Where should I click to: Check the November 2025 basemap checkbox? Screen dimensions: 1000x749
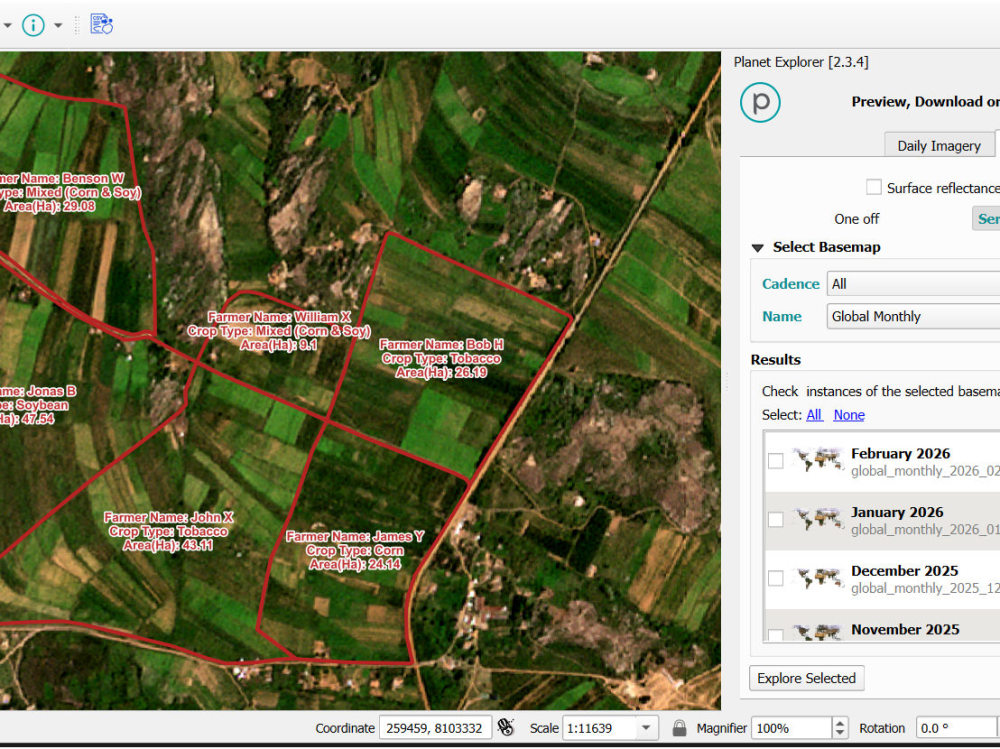tap(776, 634)
